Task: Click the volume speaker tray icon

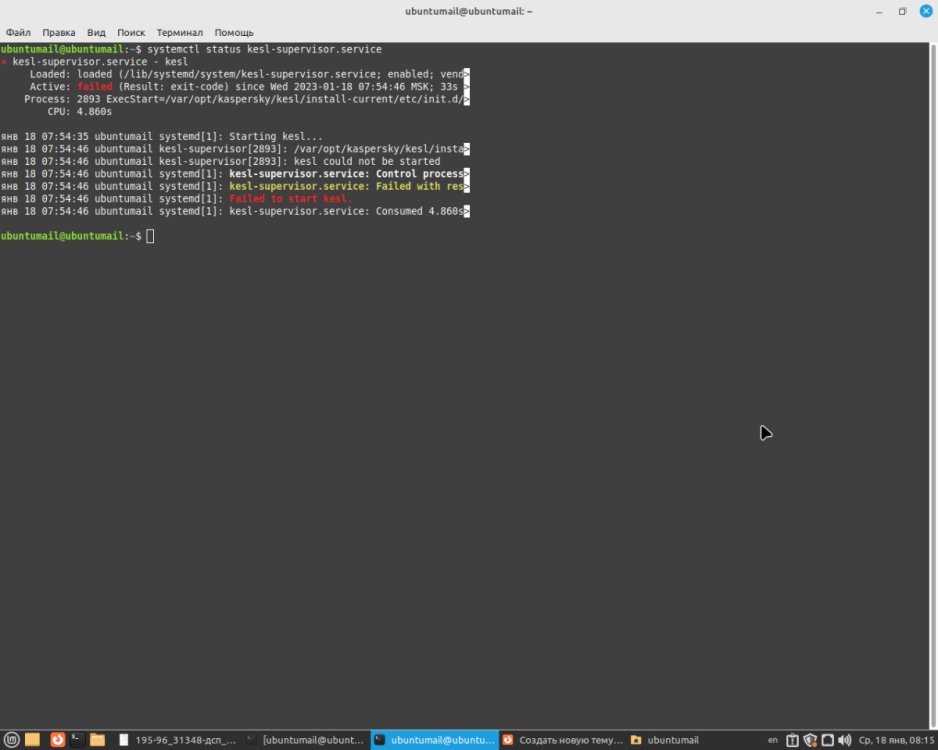Action: pos(845,740)
